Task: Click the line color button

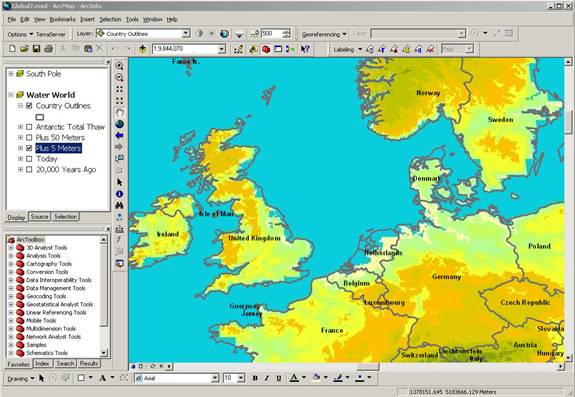Action: 338,378
